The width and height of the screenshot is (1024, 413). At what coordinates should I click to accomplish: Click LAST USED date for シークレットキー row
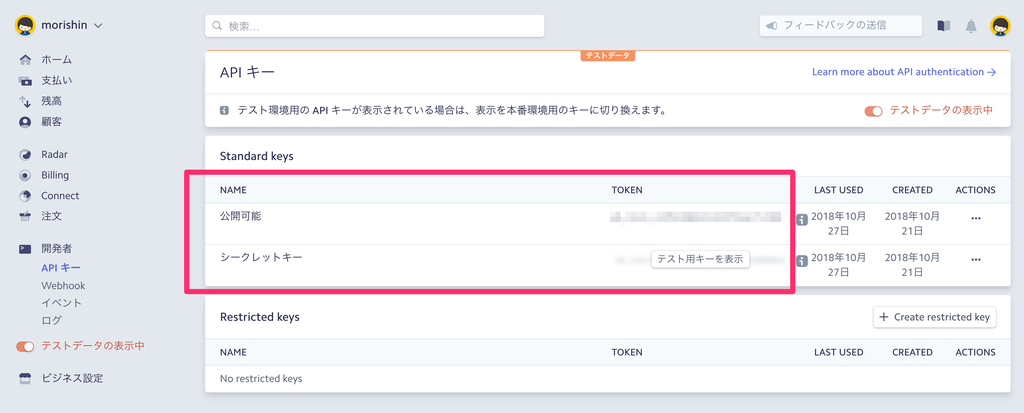click(x=839, y=264)
